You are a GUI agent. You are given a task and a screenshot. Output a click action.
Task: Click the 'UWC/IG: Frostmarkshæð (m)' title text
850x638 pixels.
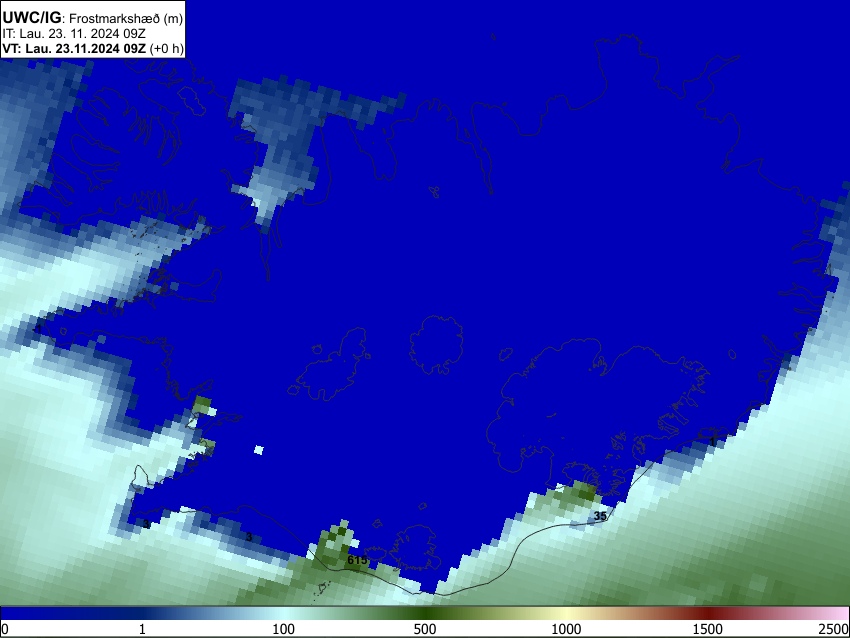click(x=93, y=18)
